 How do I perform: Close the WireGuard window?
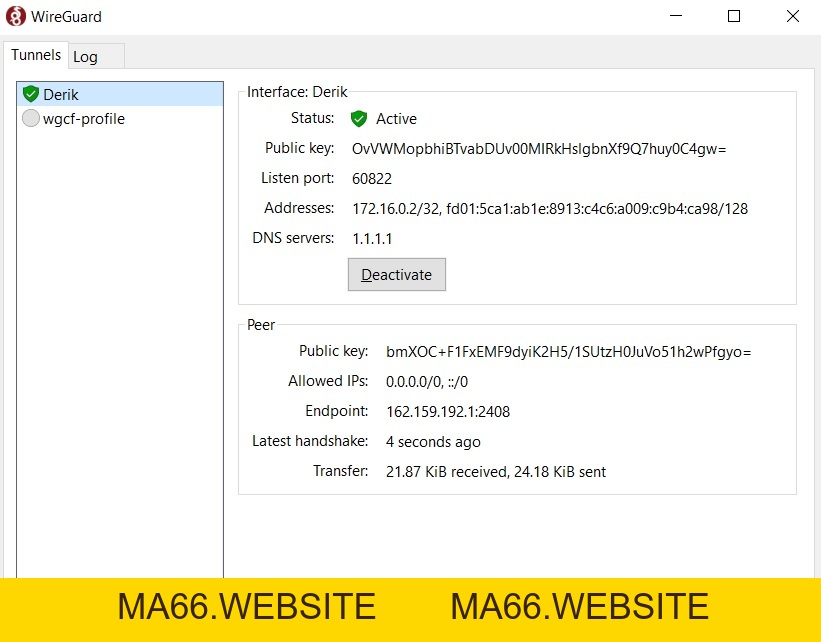[x=793, y=16]
